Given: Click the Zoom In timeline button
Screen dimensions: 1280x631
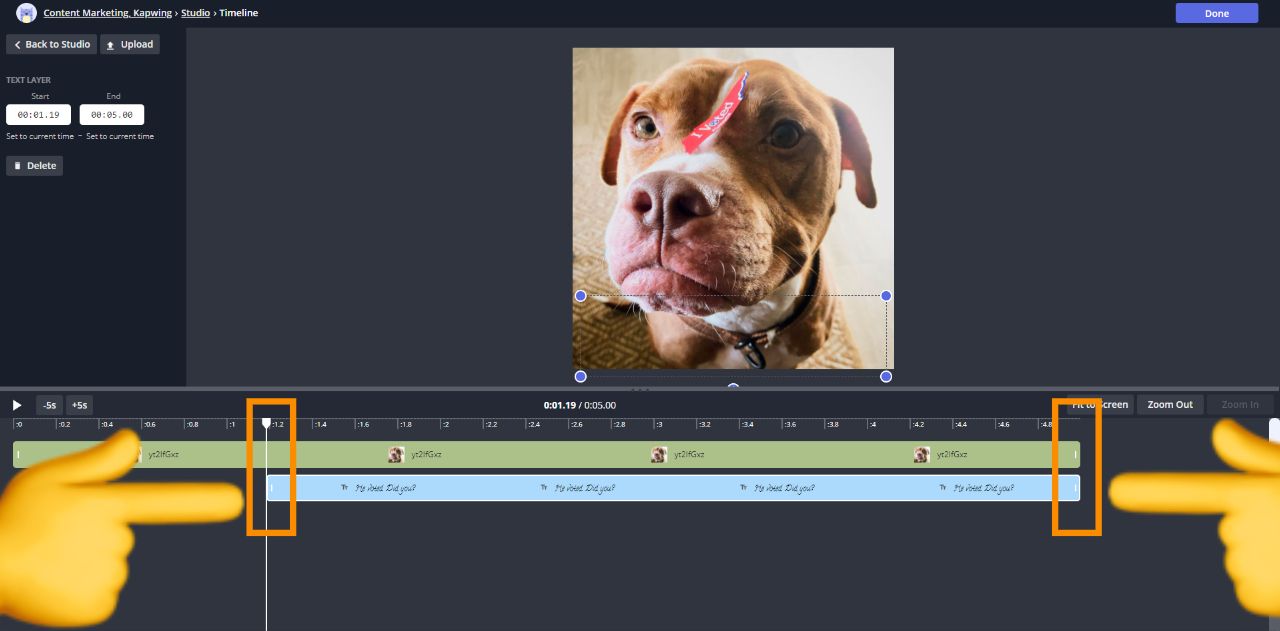Looking at the screenshot, I should 1240,405.
